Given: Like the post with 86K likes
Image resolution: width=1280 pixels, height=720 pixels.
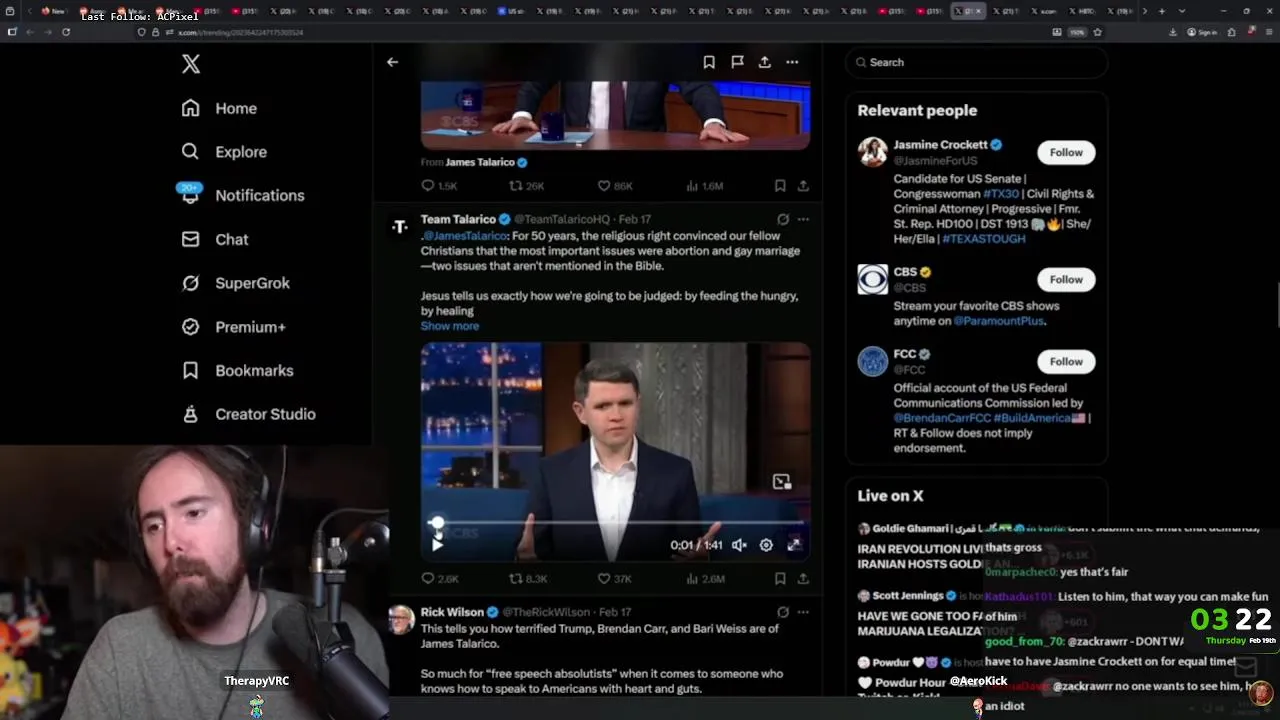Looking at the screenshot, I should point(614,186).
